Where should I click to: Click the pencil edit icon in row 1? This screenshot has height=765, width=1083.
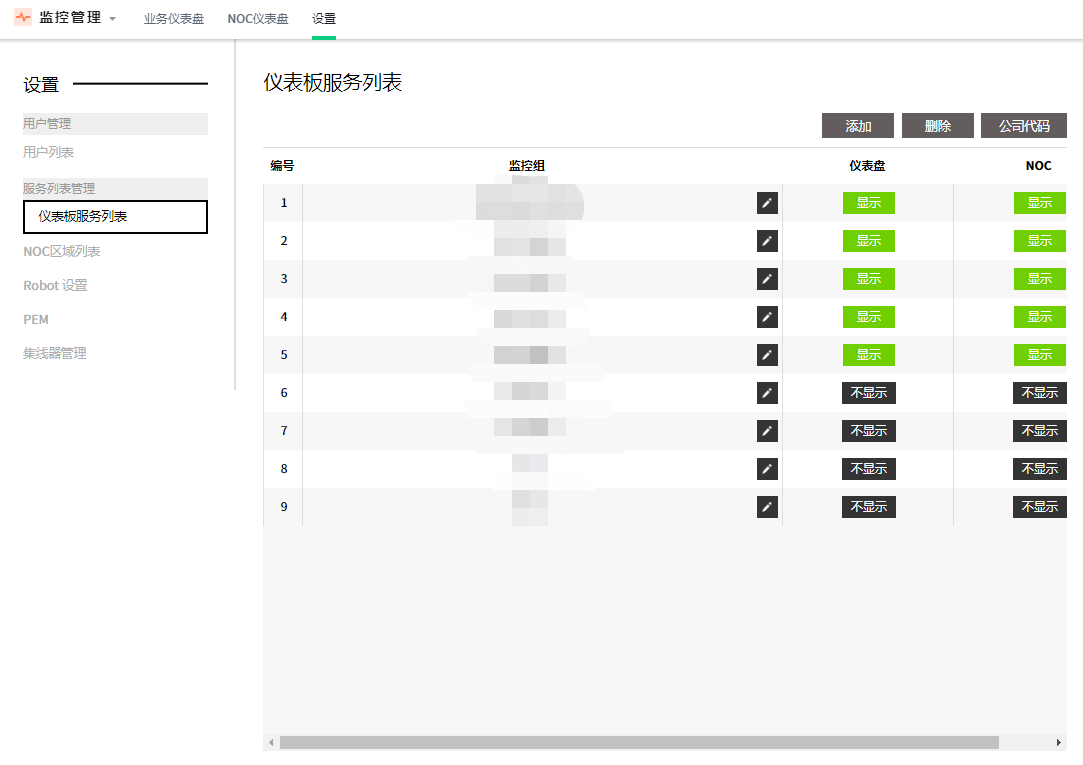coord(767,203)
